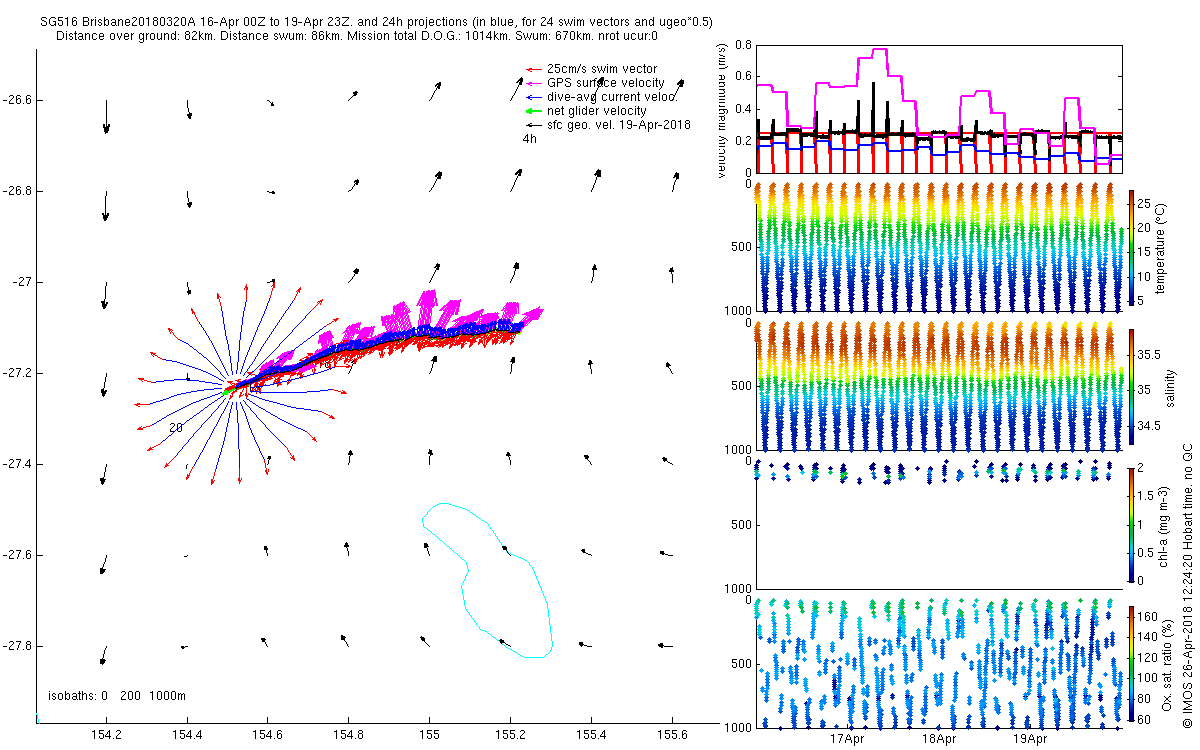Click longitude tick '154.4' on the map axis
Viewport: 1200px width, 750px height.
click(186, 735)
